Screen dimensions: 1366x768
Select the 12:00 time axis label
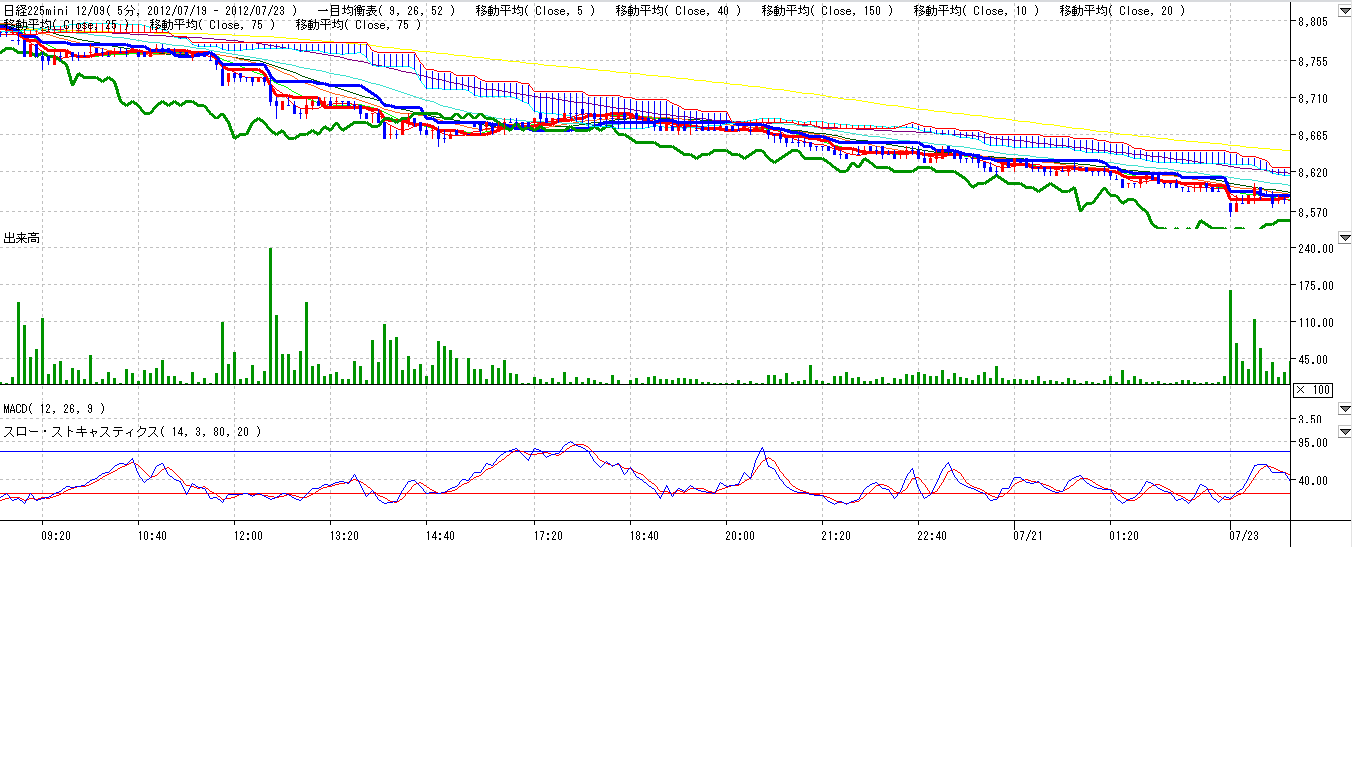247,536
